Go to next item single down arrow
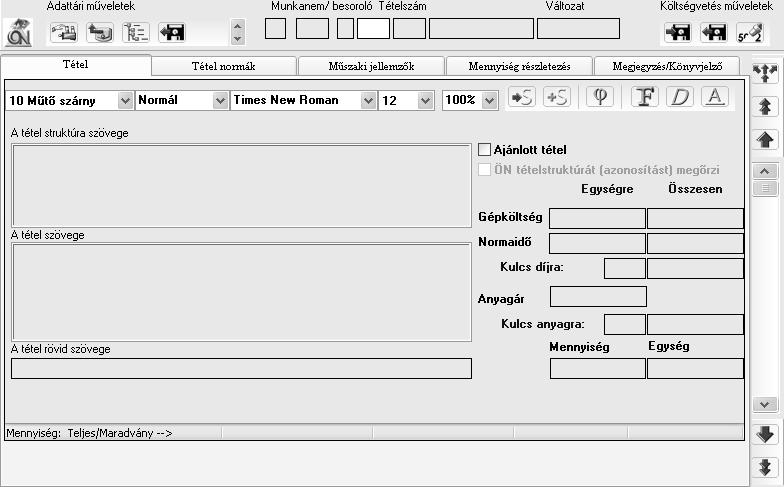The width and height of the screenshot is (784, 487). click(x=766, y=434)
